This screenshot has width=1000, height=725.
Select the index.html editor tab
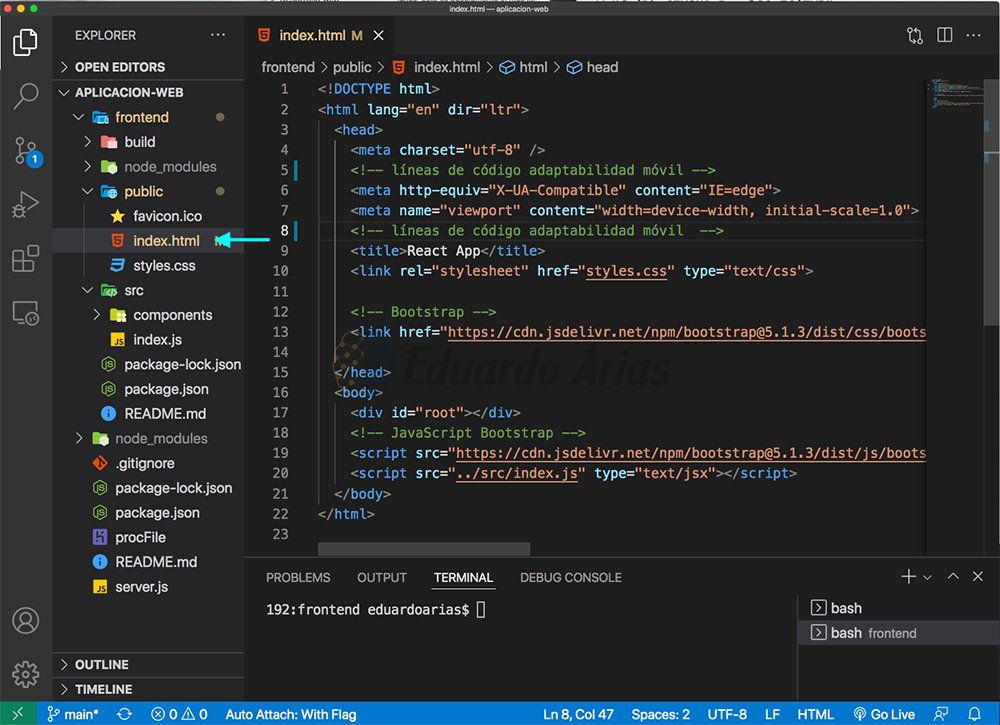pyautogui.click(x=319, y=35)
